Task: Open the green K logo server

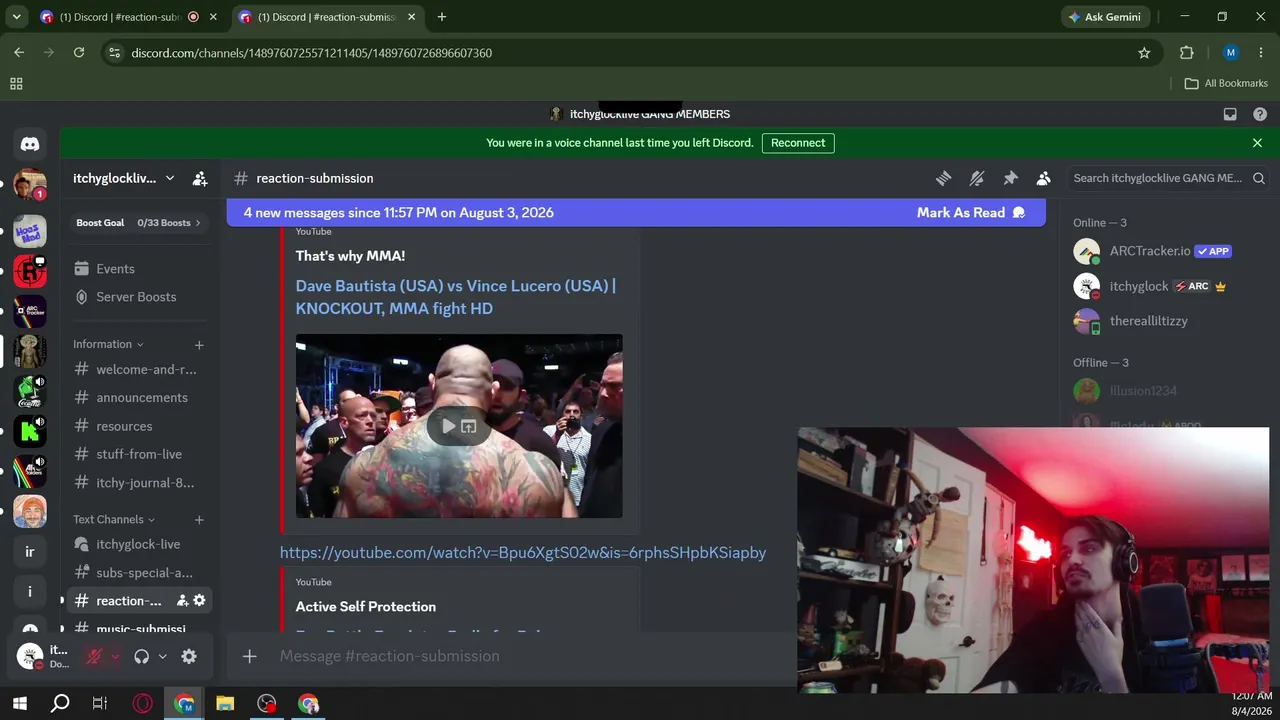Action: 30,432
